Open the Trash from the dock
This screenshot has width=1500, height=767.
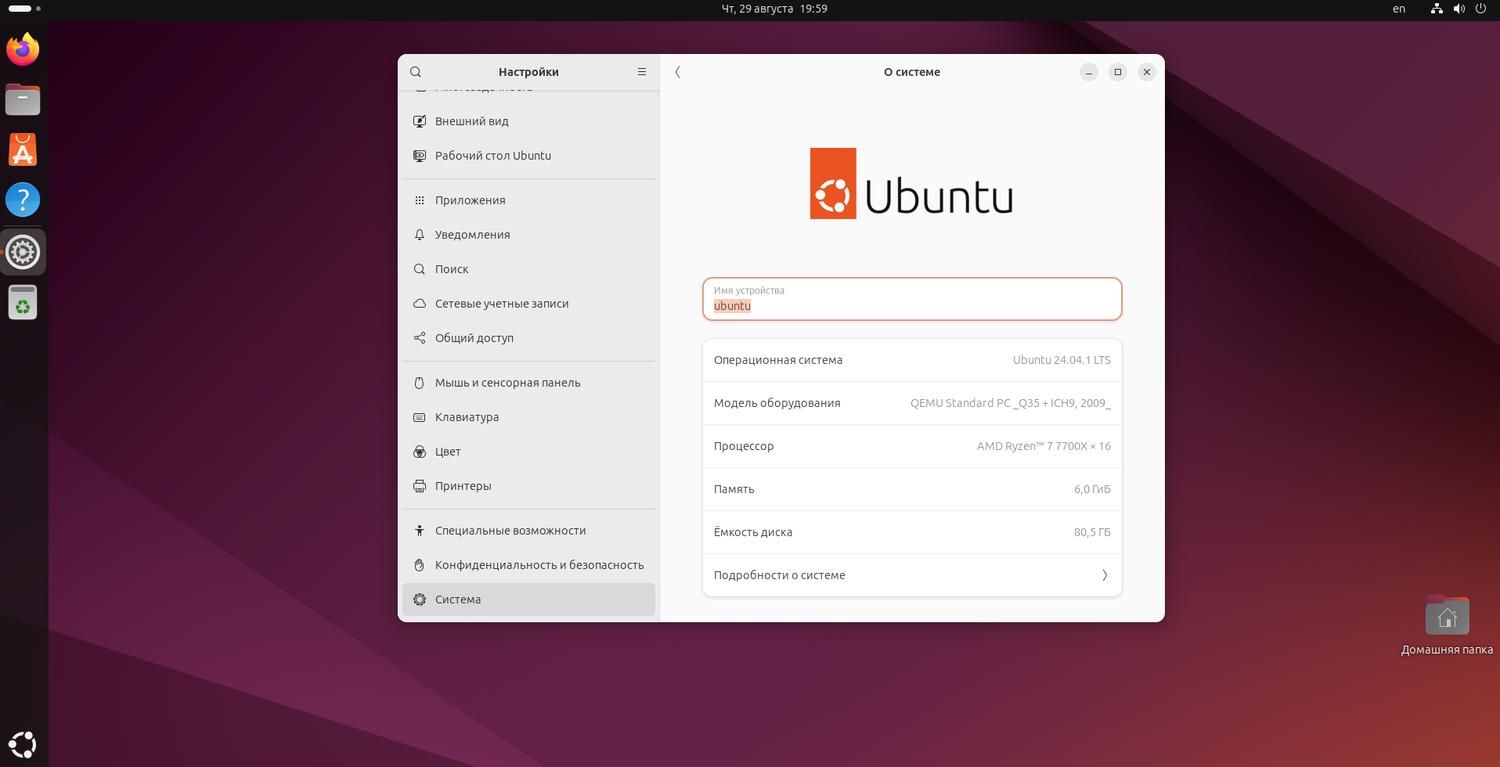22,302
